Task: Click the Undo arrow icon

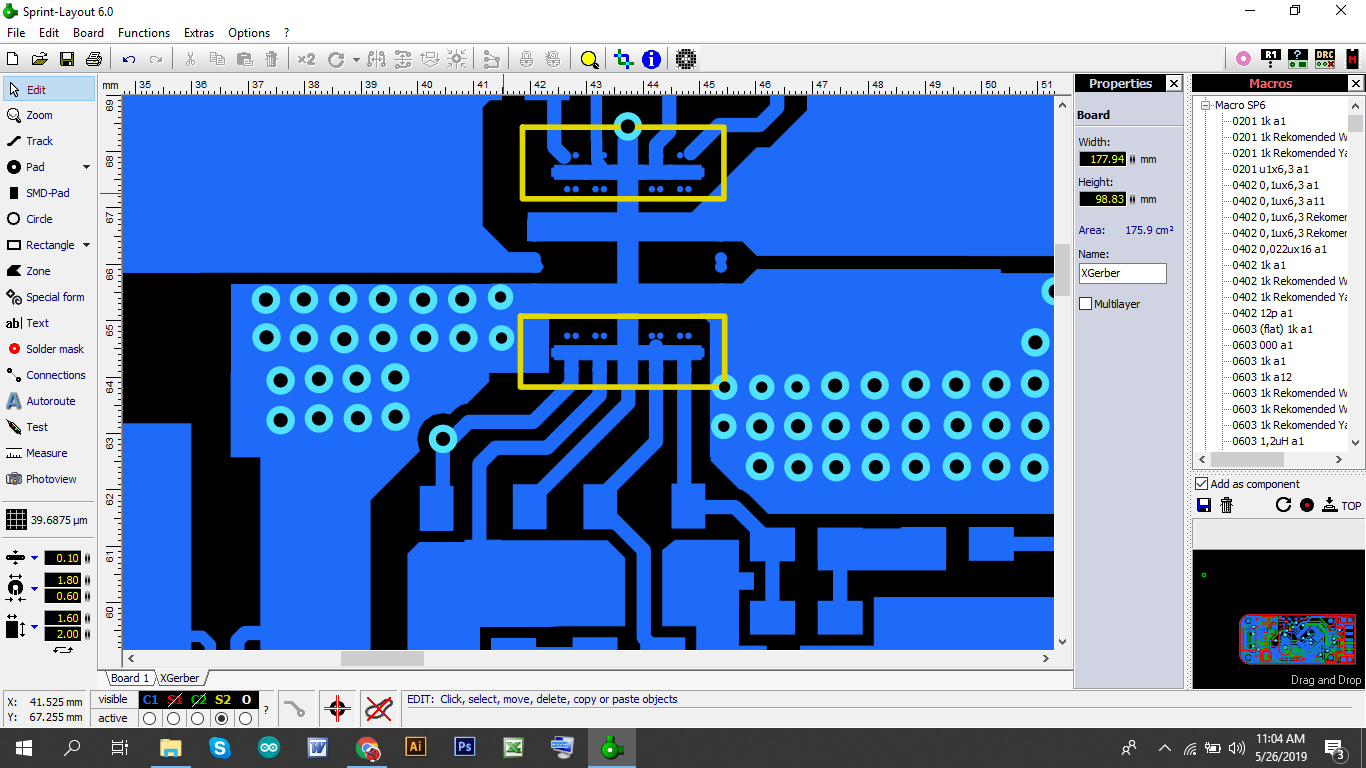Action: [x=129, y=59]
